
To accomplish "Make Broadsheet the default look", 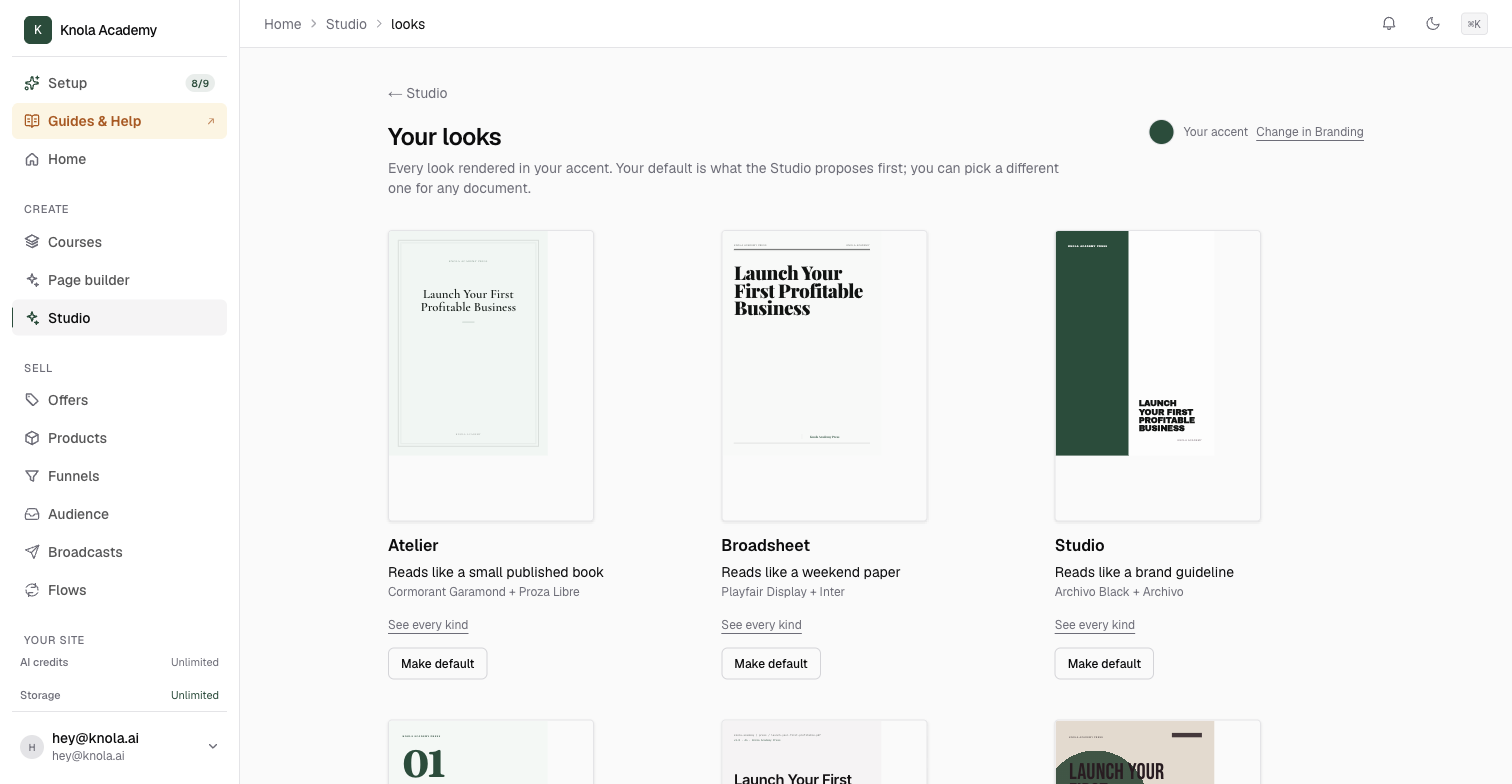I will (x=771, y=664).
